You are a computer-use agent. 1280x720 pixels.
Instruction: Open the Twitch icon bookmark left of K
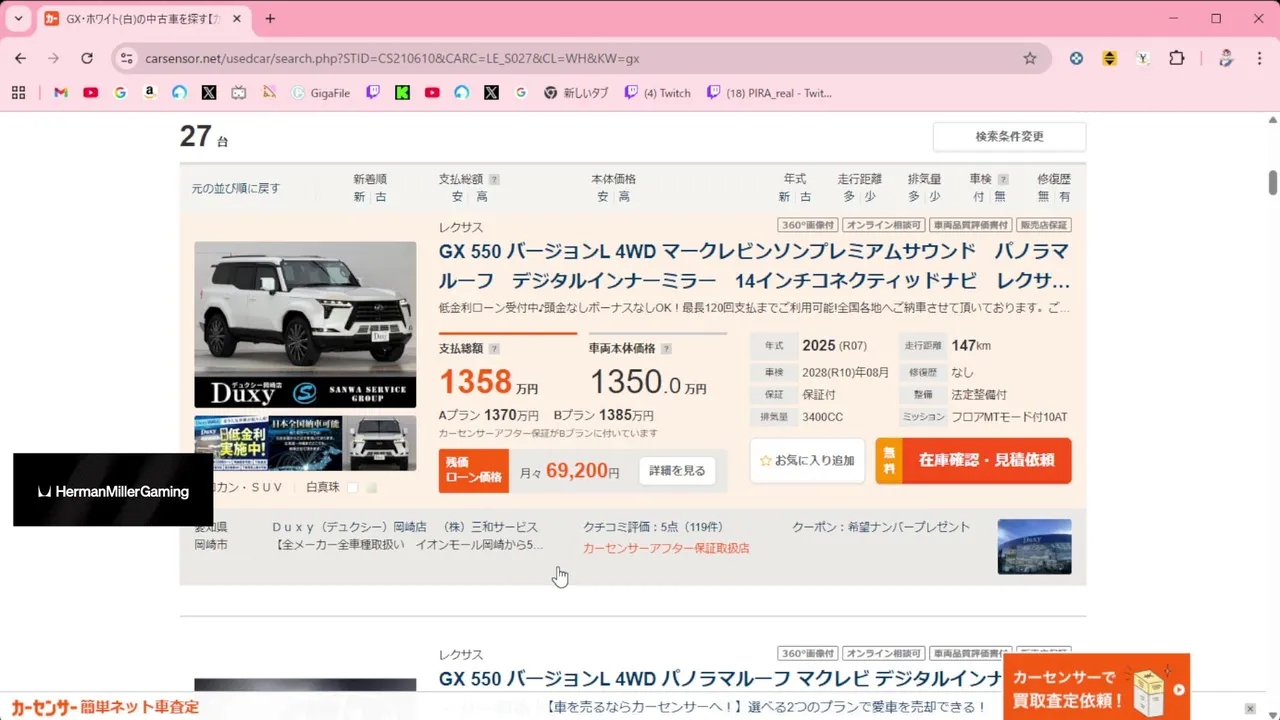[x=373, y=93]
